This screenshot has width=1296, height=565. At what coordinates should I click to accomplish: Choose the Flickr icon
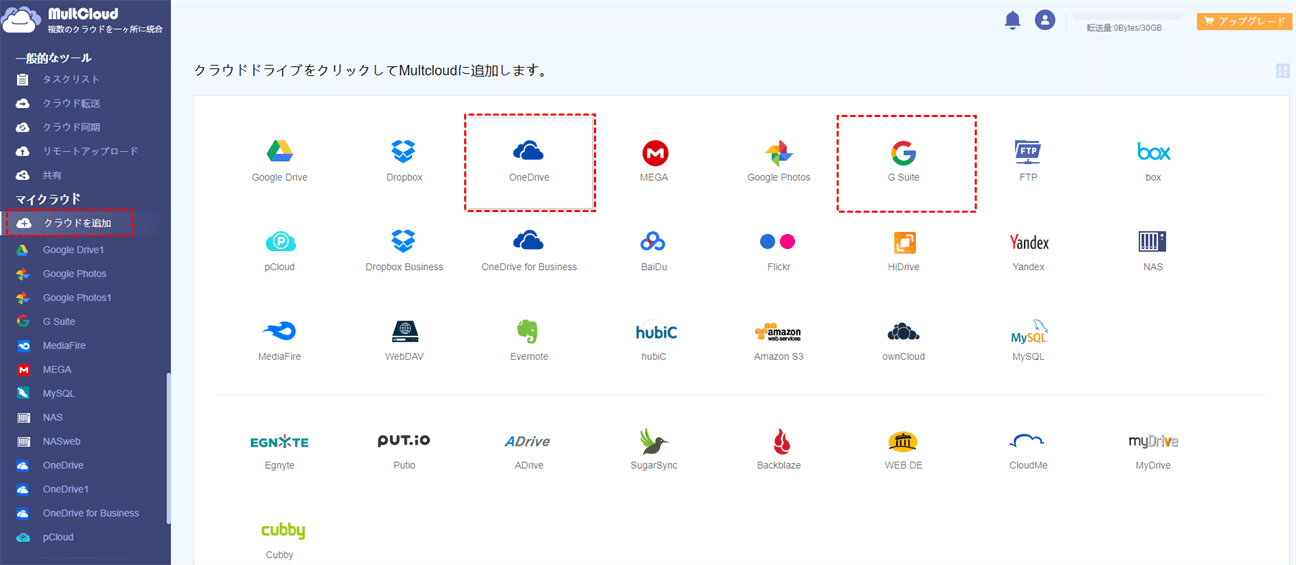[779, 251]
